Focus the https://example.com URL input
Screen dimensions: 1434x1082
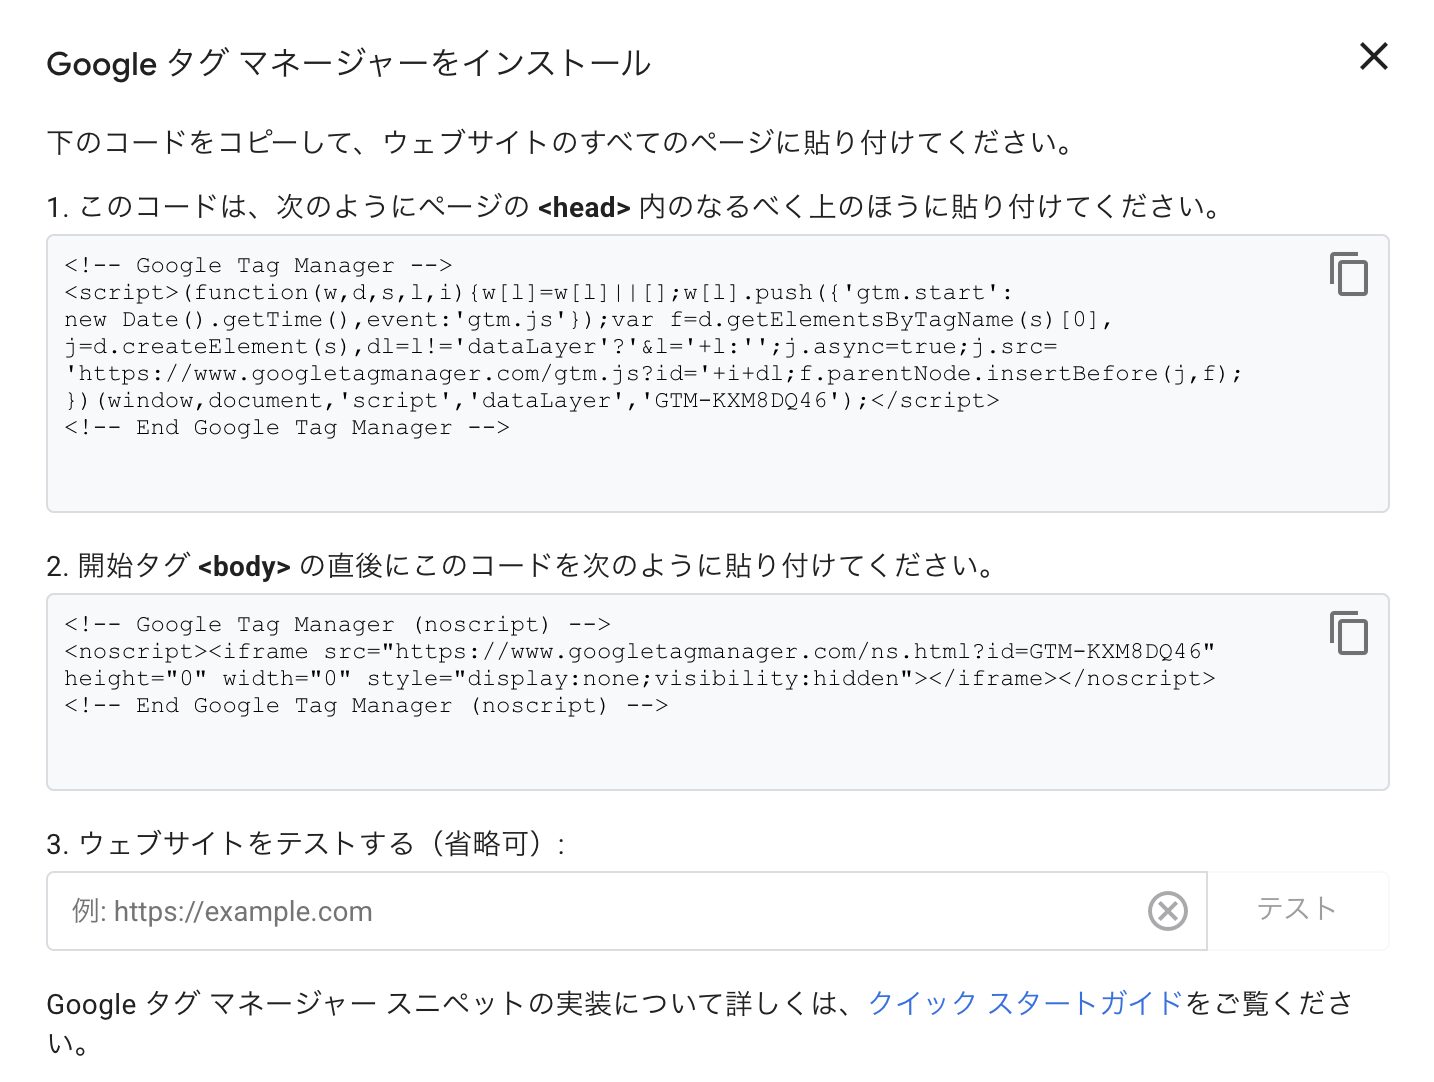click(x=600, y=911)
